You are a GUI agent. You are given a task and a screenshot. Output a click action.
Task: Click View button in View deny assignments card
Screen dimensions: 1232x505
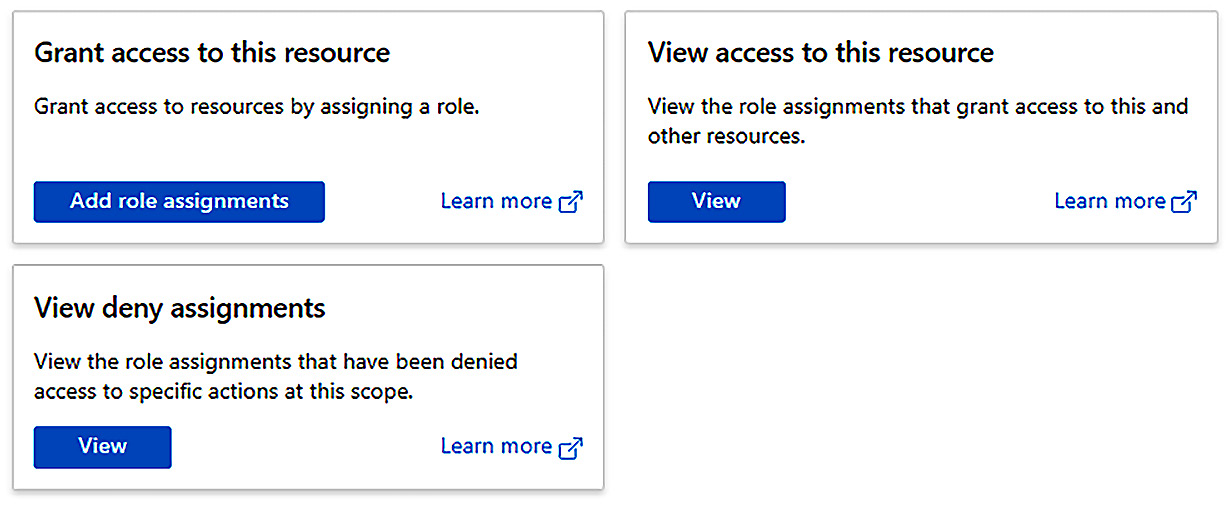click(102, 446)
